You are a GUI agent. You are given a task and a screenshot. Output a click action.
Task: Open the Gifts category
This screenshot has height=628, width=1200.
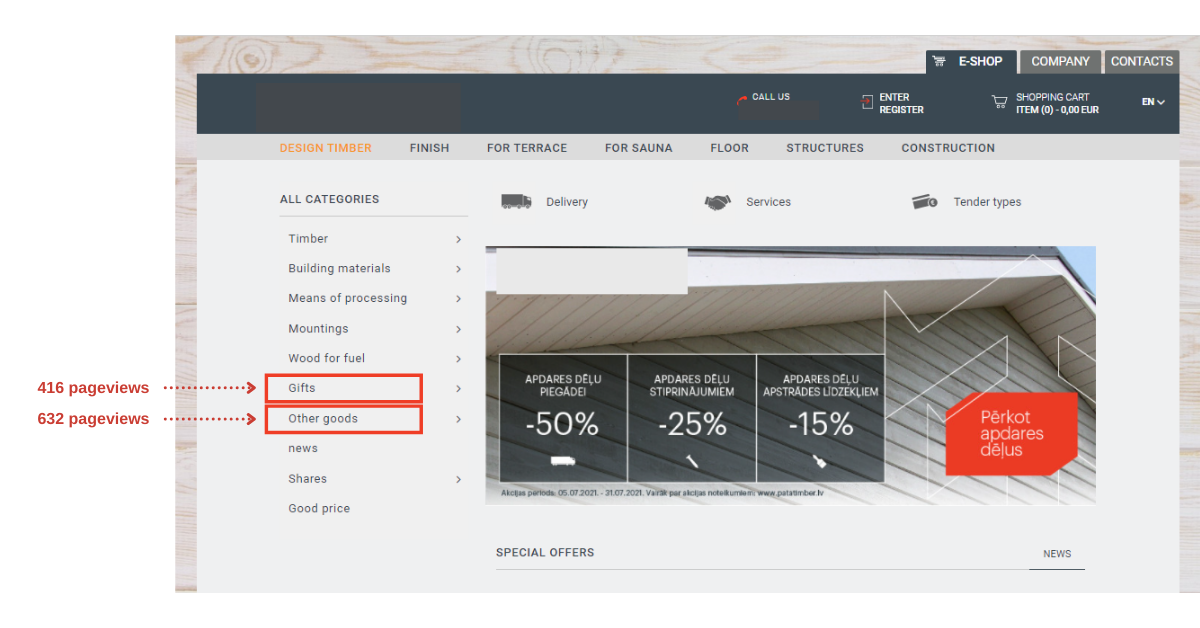coord(304,388)
